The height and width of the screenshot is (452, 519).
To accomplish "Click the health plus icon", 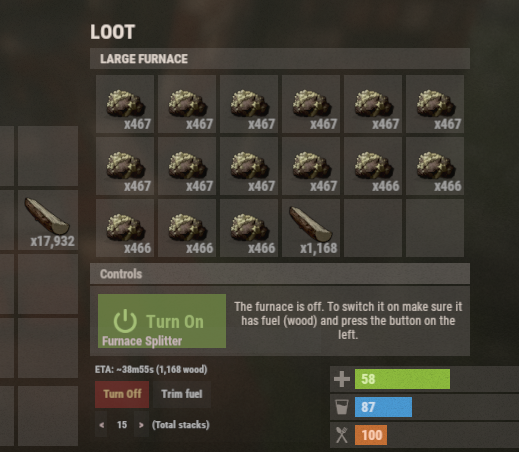I will (x=342, y=379).
